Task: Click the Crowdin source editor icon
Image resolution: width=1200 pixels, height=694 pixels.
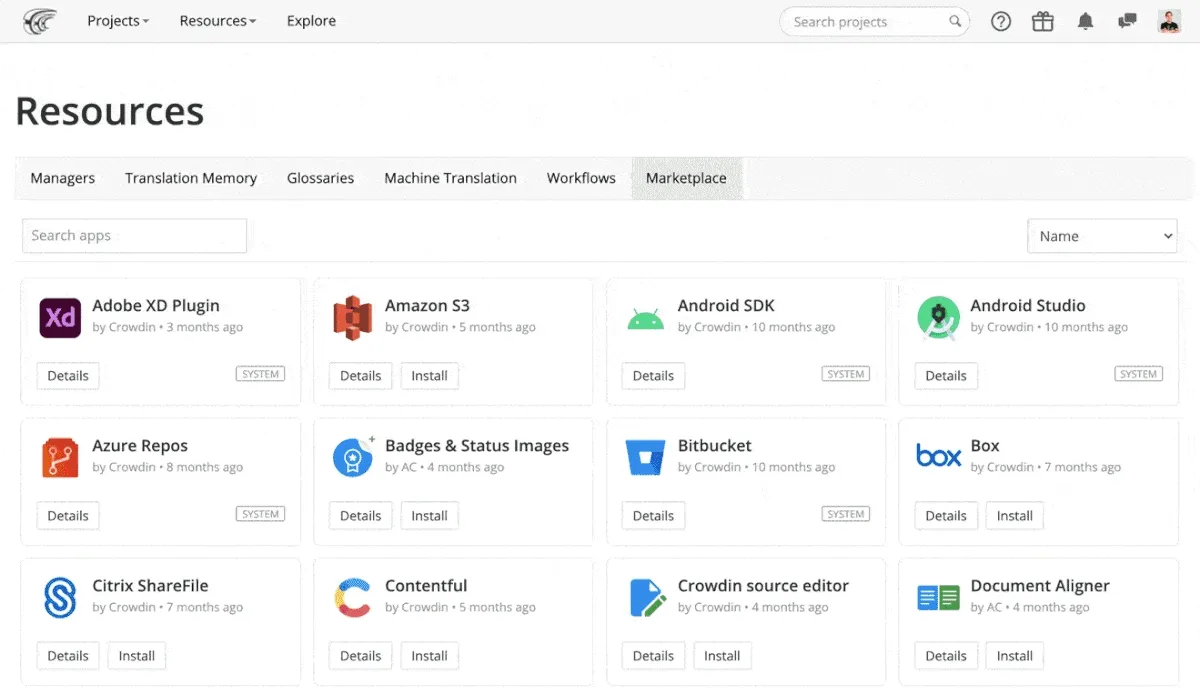Action: [x=647, y=598]
